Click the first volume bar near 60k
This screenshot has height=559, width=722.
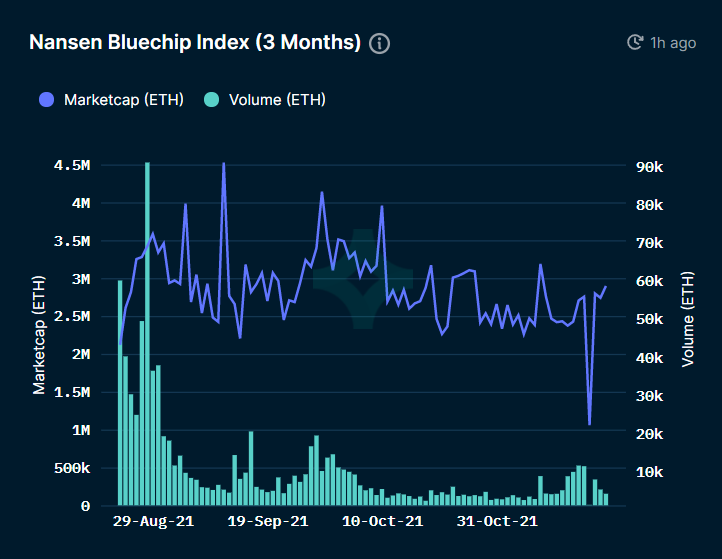point(120,393)
